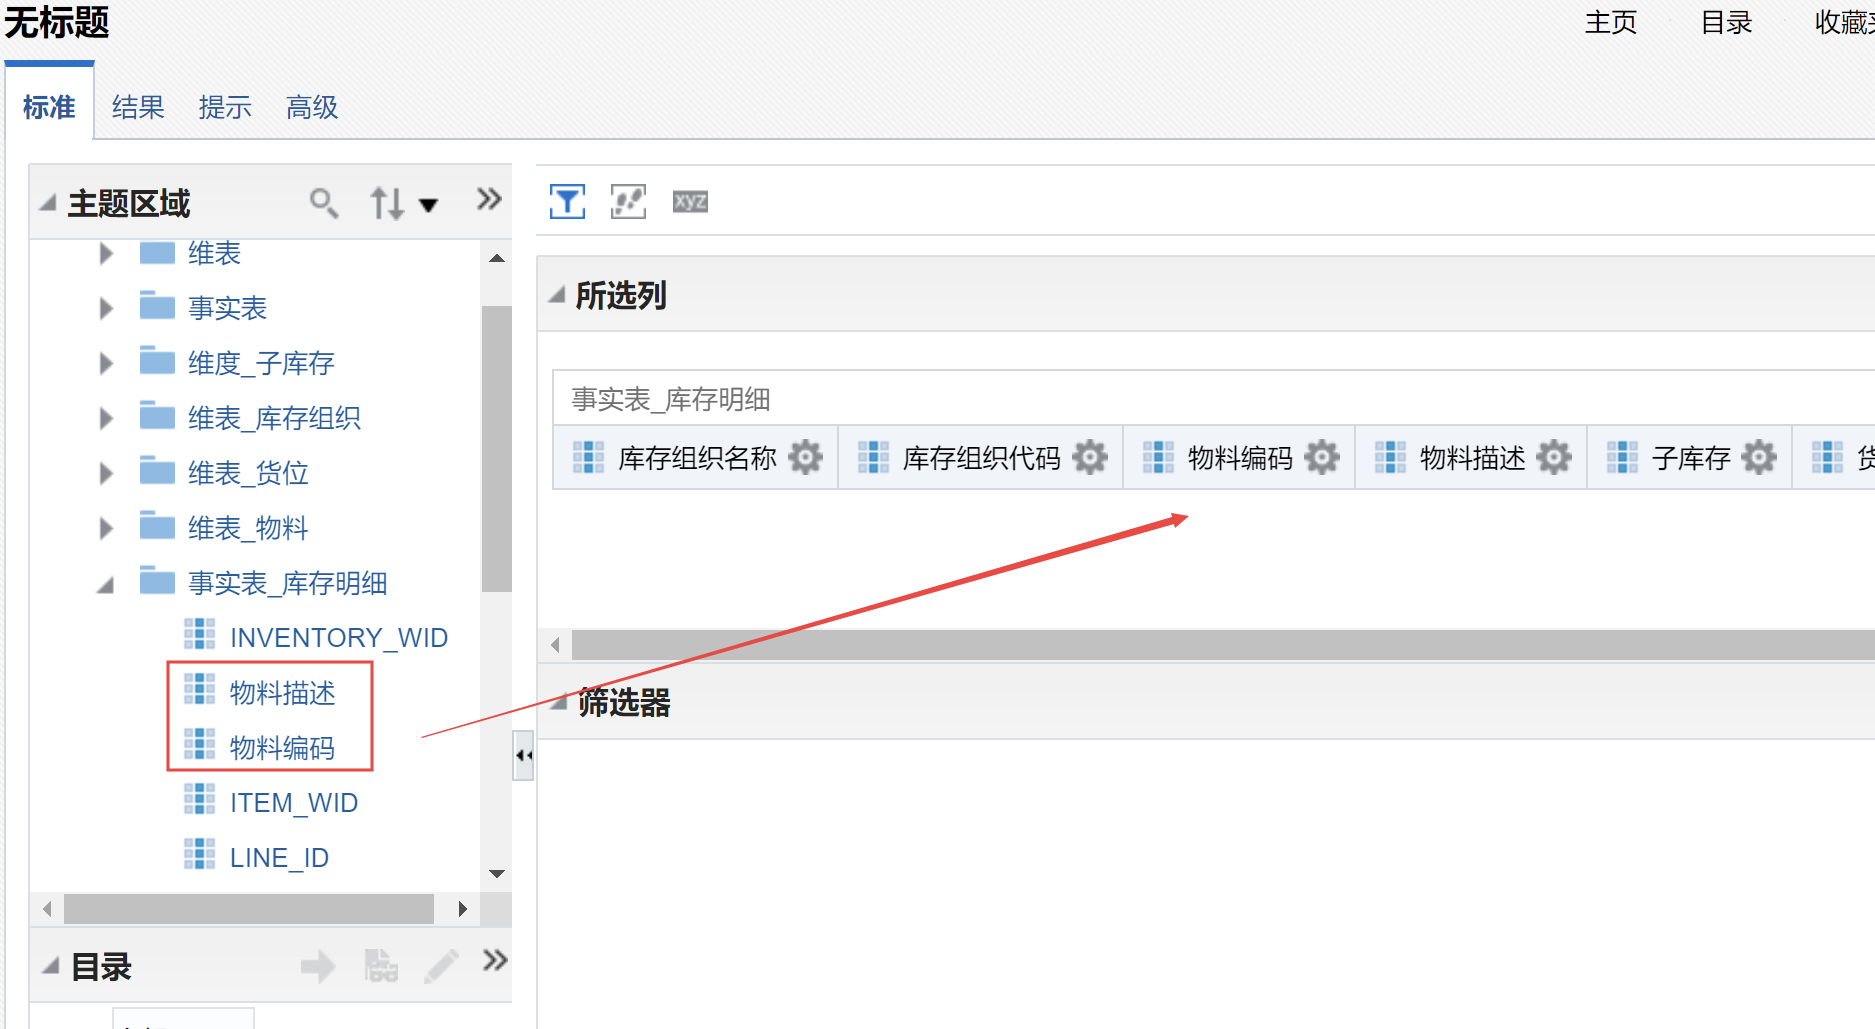
Task: Collapse the 所选列 section
Action: [557, 295]
